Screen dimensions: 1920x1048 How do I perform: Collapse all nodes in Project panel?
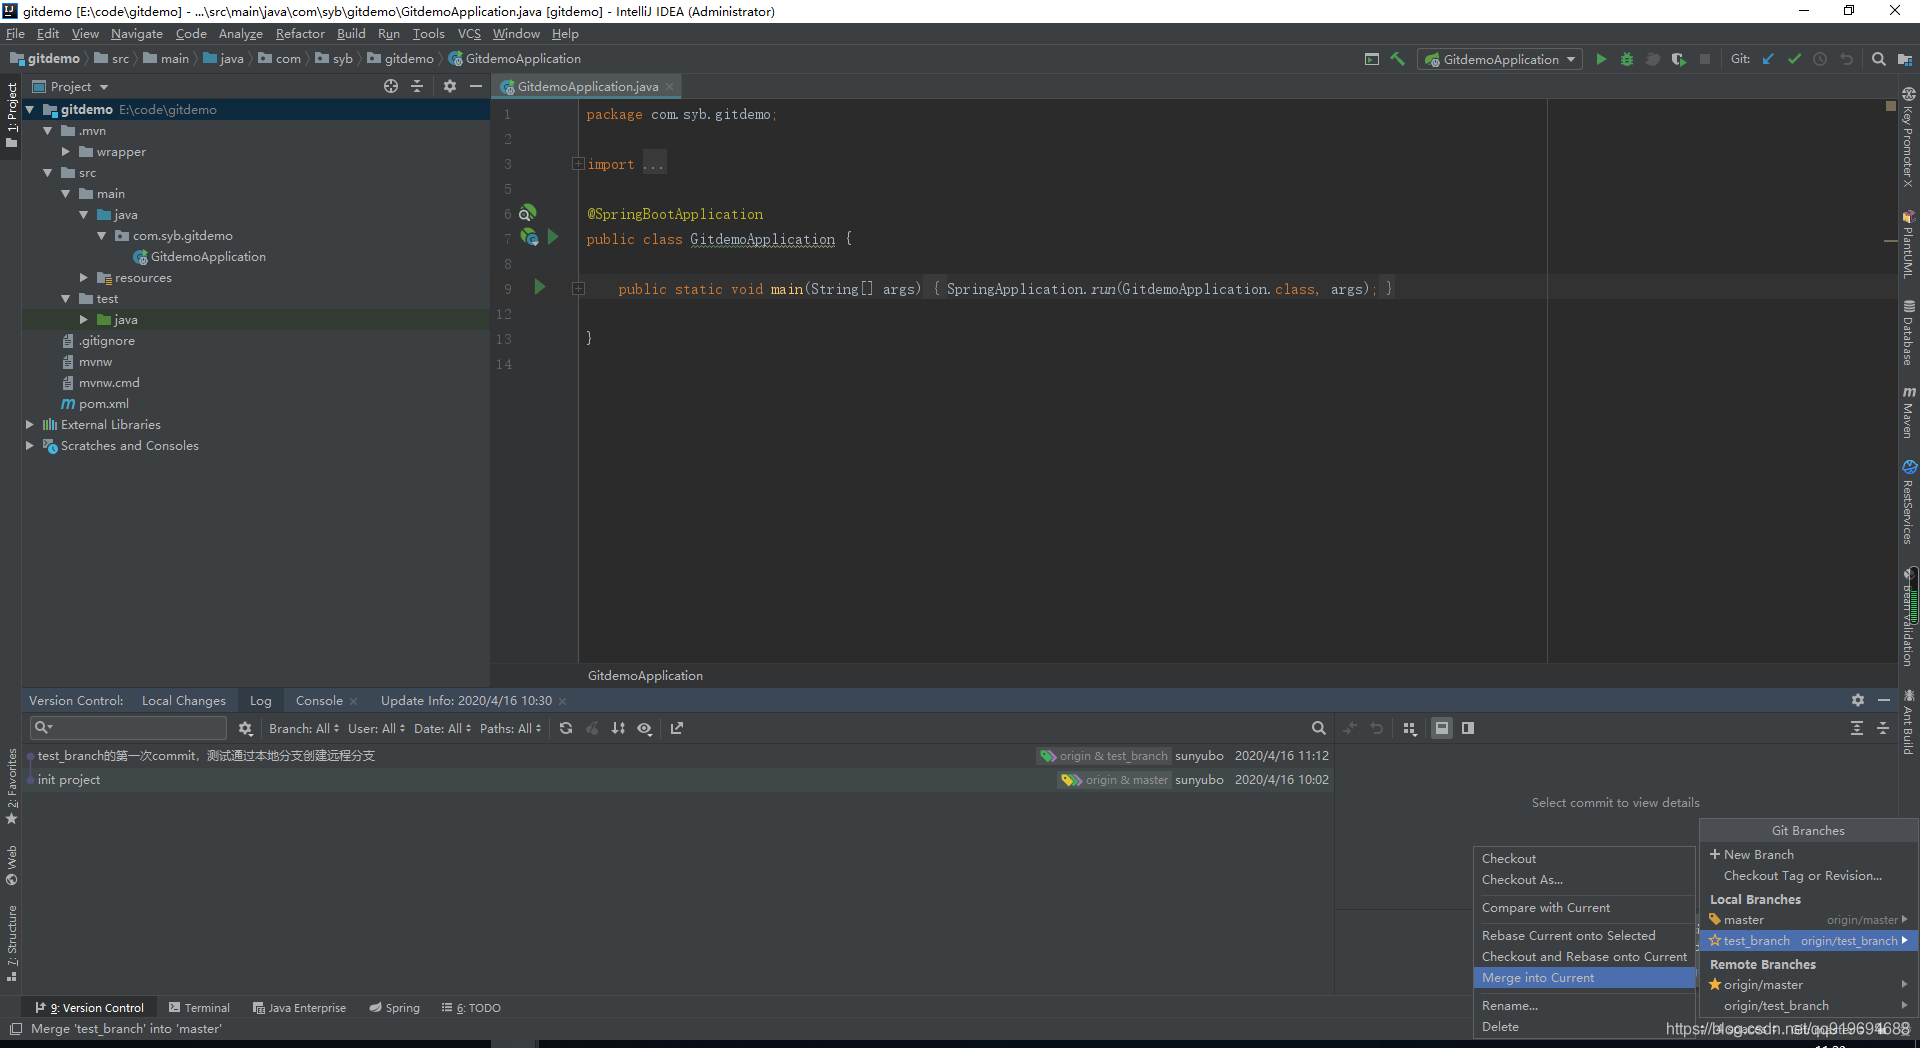(x=417, y=86)
